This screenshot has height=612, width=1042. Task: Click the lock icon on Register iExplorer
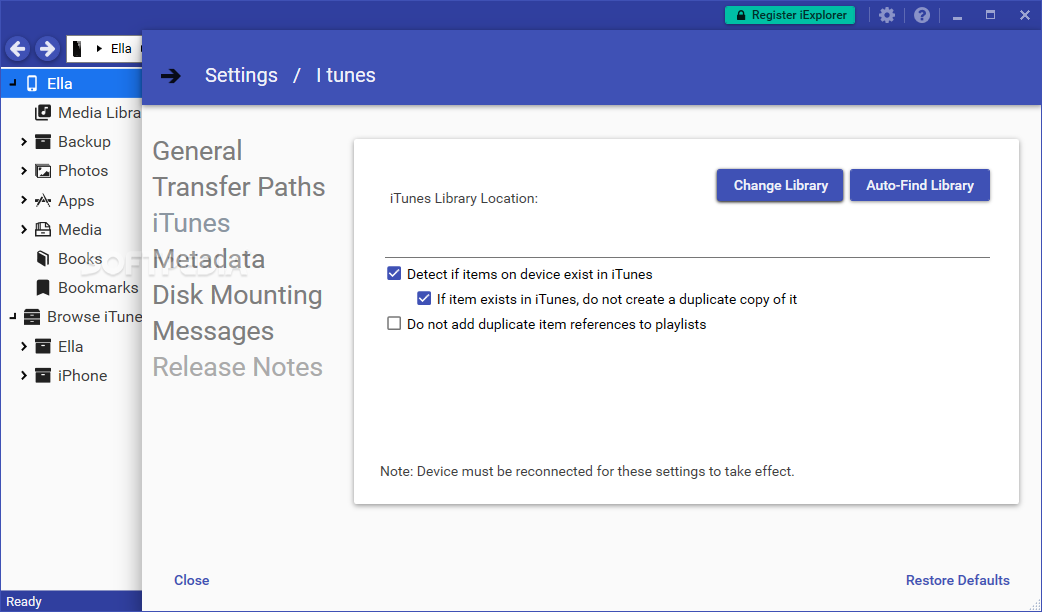pyautogui.click(x=740, y=15)
